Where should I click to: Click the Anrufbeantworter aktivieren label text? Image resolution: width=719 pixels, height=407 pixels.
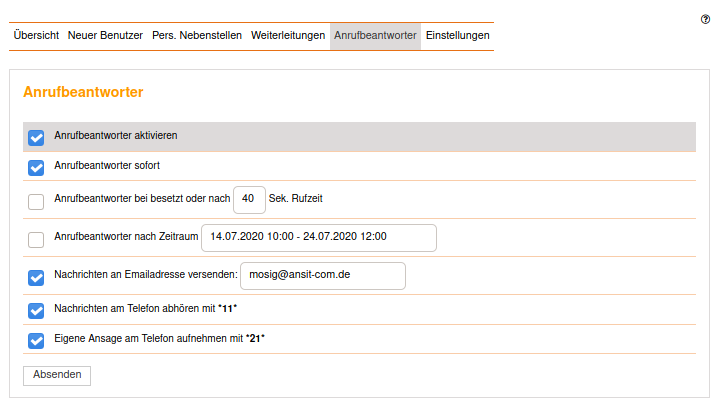pos(116,136)
